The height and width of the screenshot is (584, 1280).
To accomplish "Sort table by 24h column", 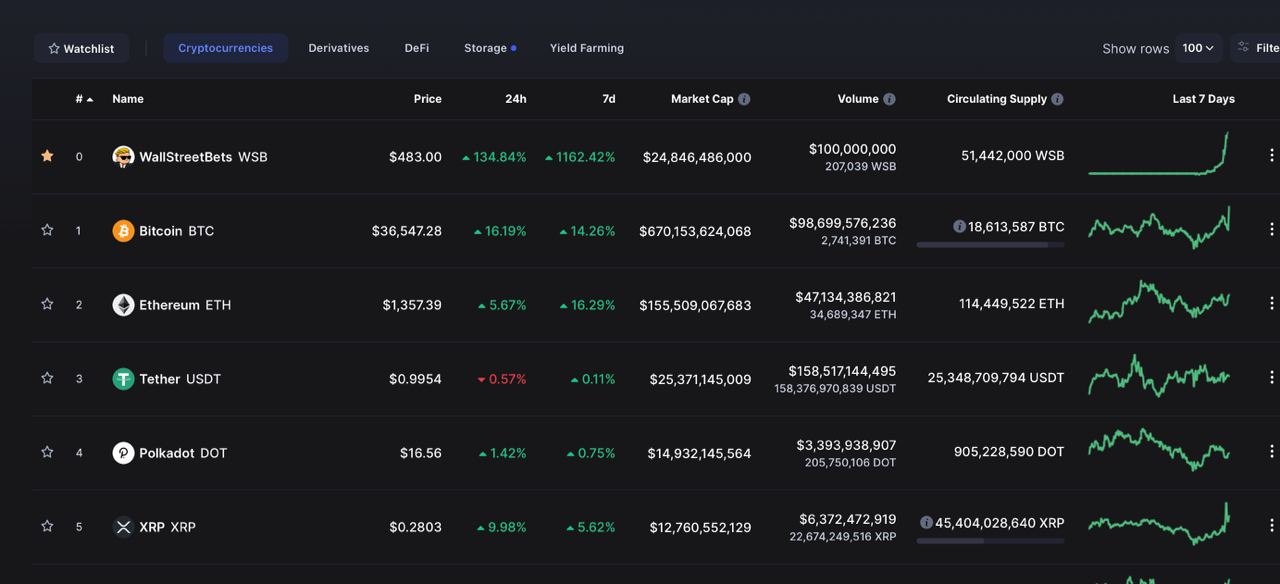I will [516, 99].
